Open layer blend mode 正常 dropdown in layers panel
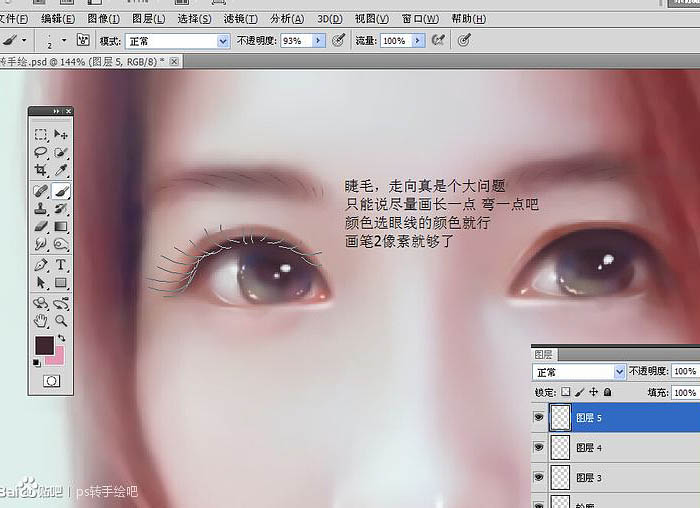 pos(619,372)
